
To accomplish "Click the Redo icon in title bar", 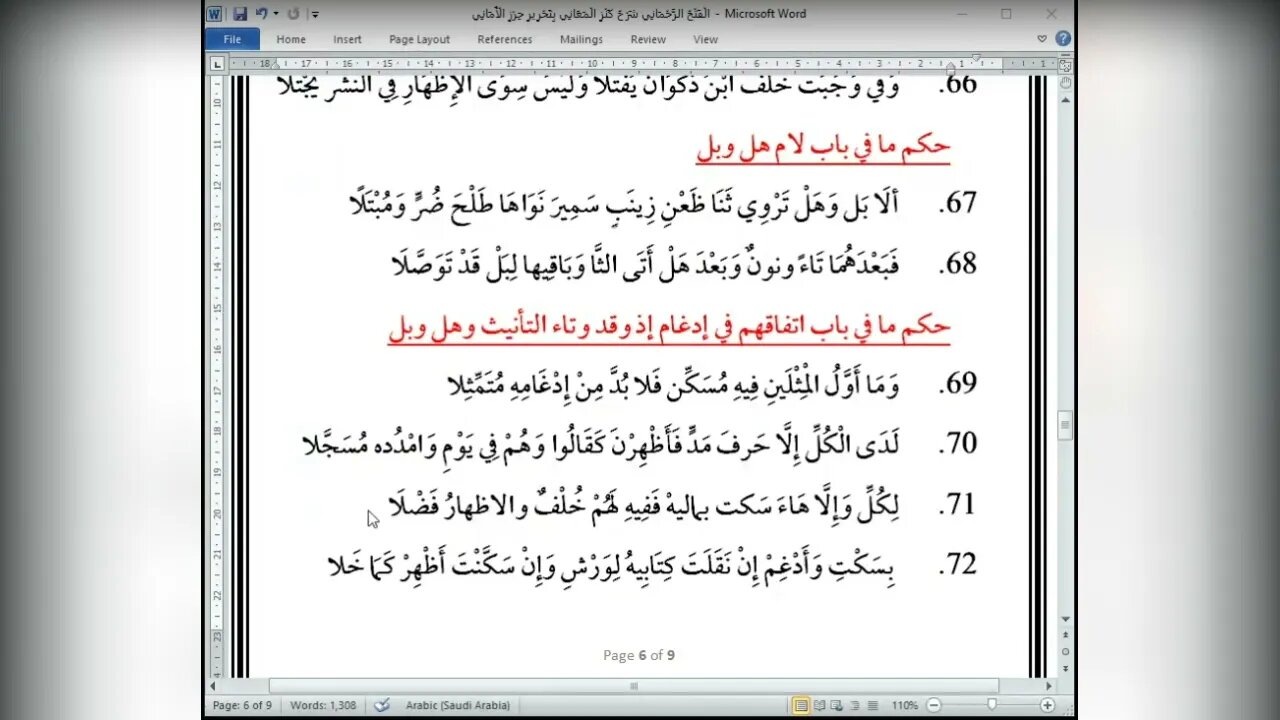I will [294, 14].
